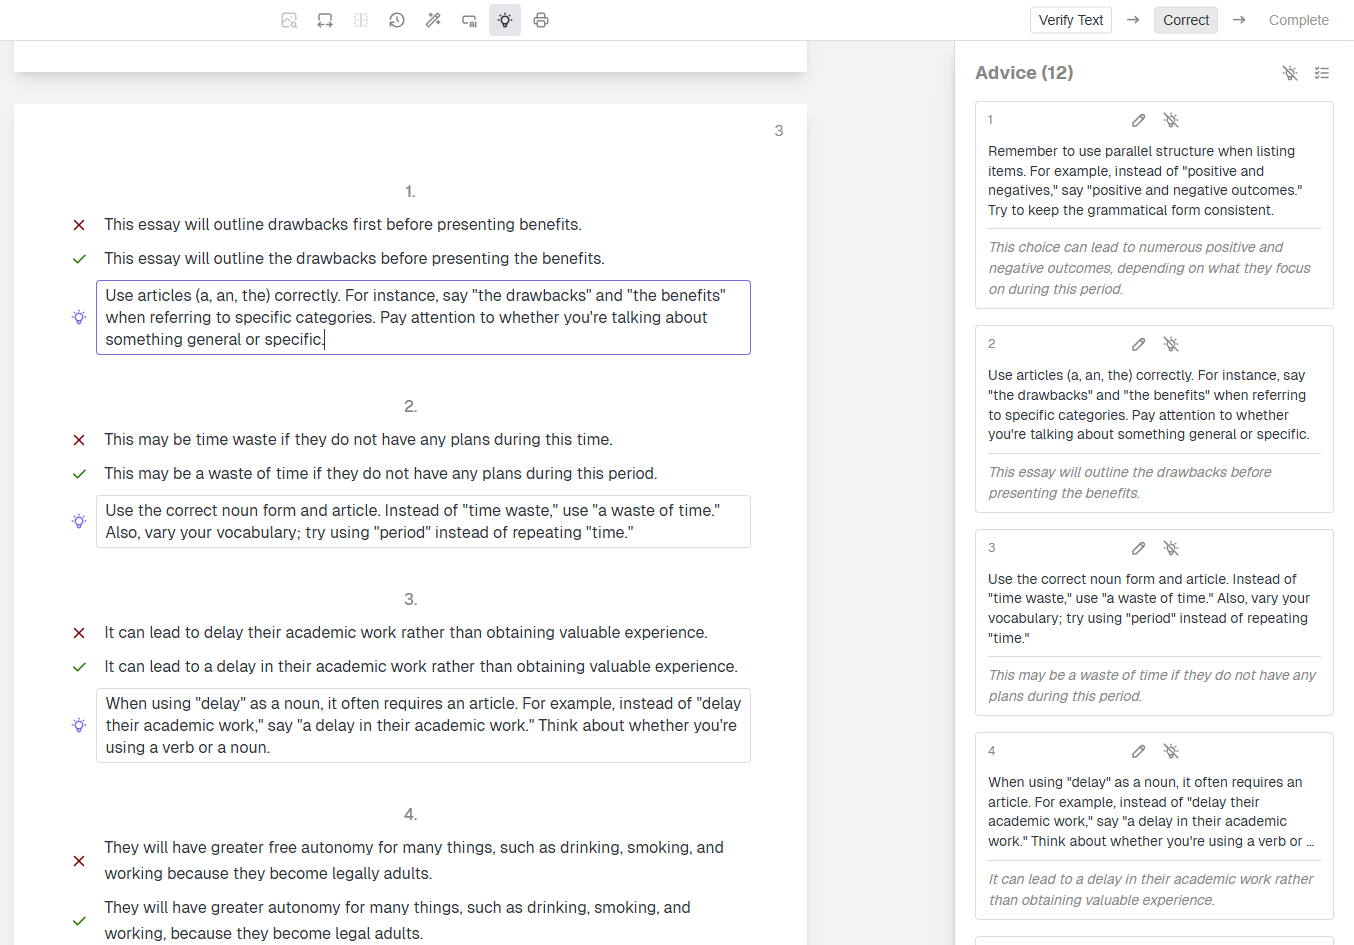Open the grid layout view
Viewport: 1354px width, 945px height.
point(361,20)
